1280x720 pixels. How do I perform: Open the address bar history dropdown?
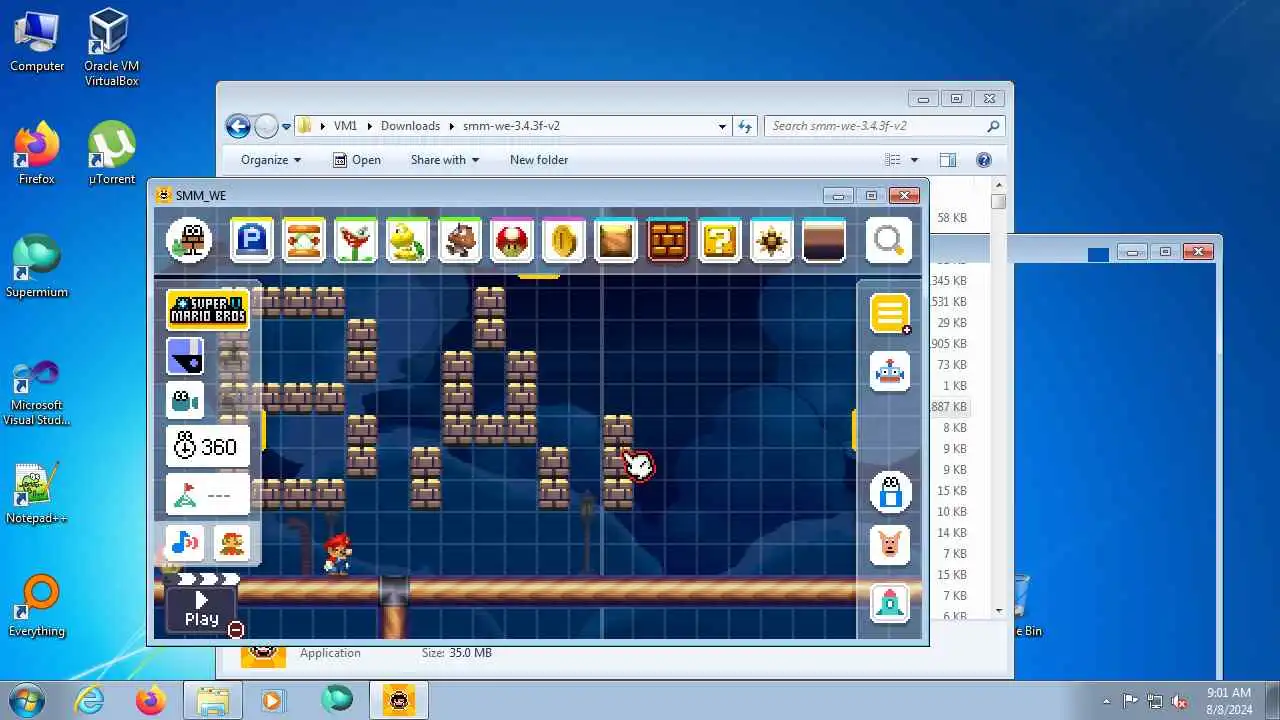click(x=722, y=126)
